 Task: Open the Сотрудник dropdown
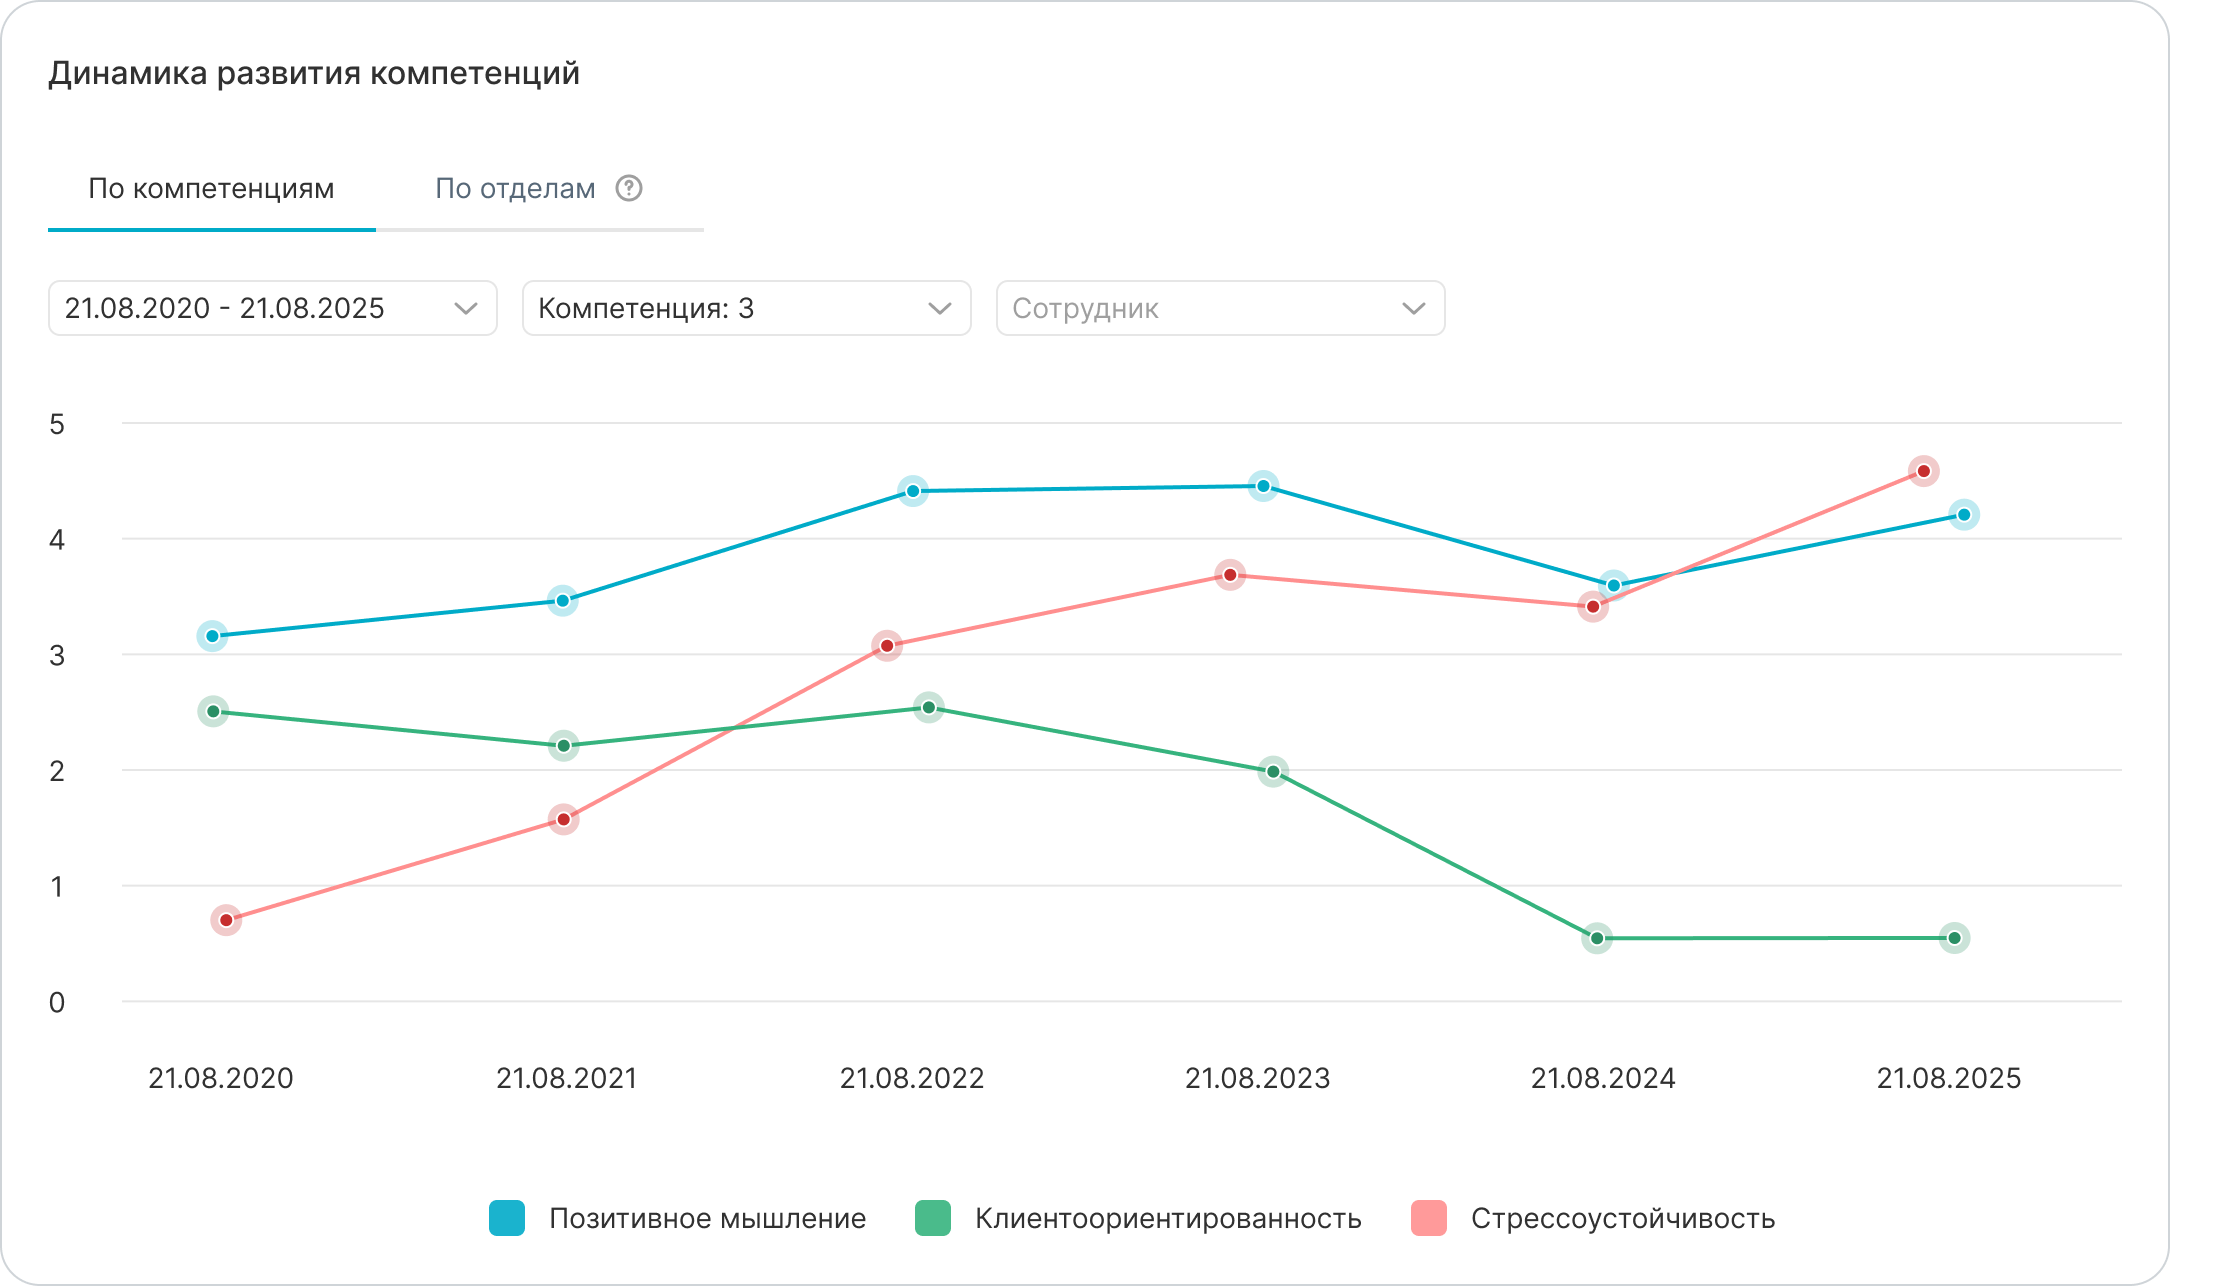pyautogui.click(x=1221, y=308)
